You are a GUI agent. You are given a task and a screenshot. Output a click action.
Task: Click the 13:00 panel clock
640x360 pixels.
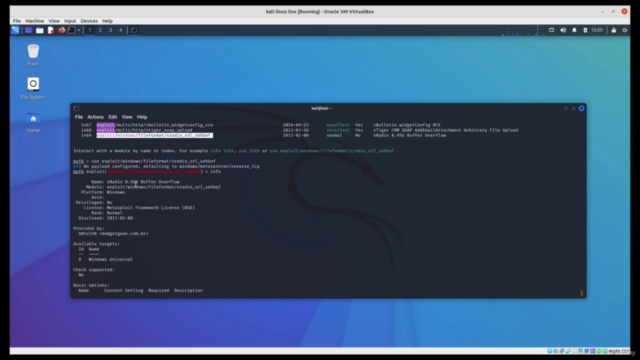point(597,30)
